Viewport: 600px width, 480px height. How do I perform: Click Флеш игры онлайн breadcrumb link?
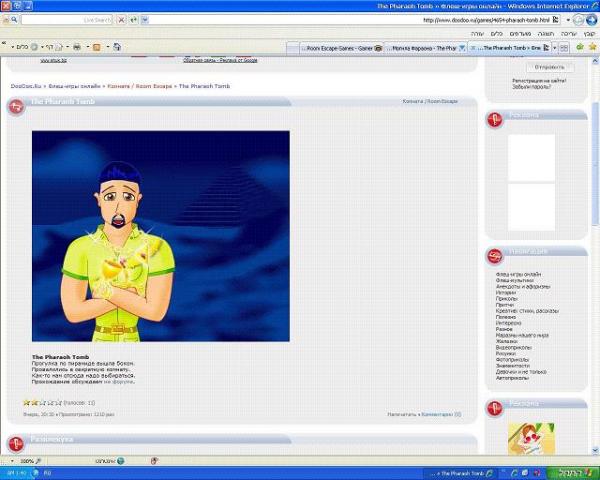pyautogui.click(x=74, y=86)
